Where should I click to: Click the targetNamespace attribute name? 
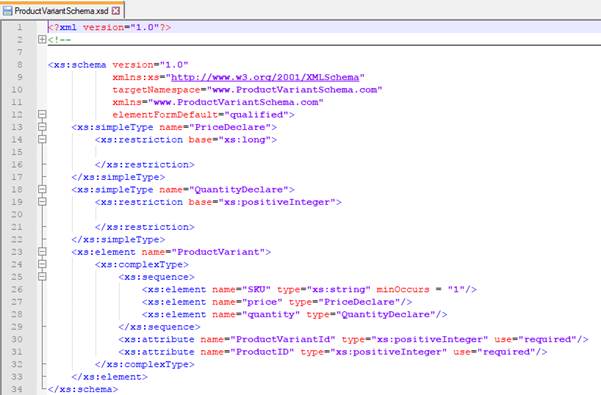click(x=156, y=90)
